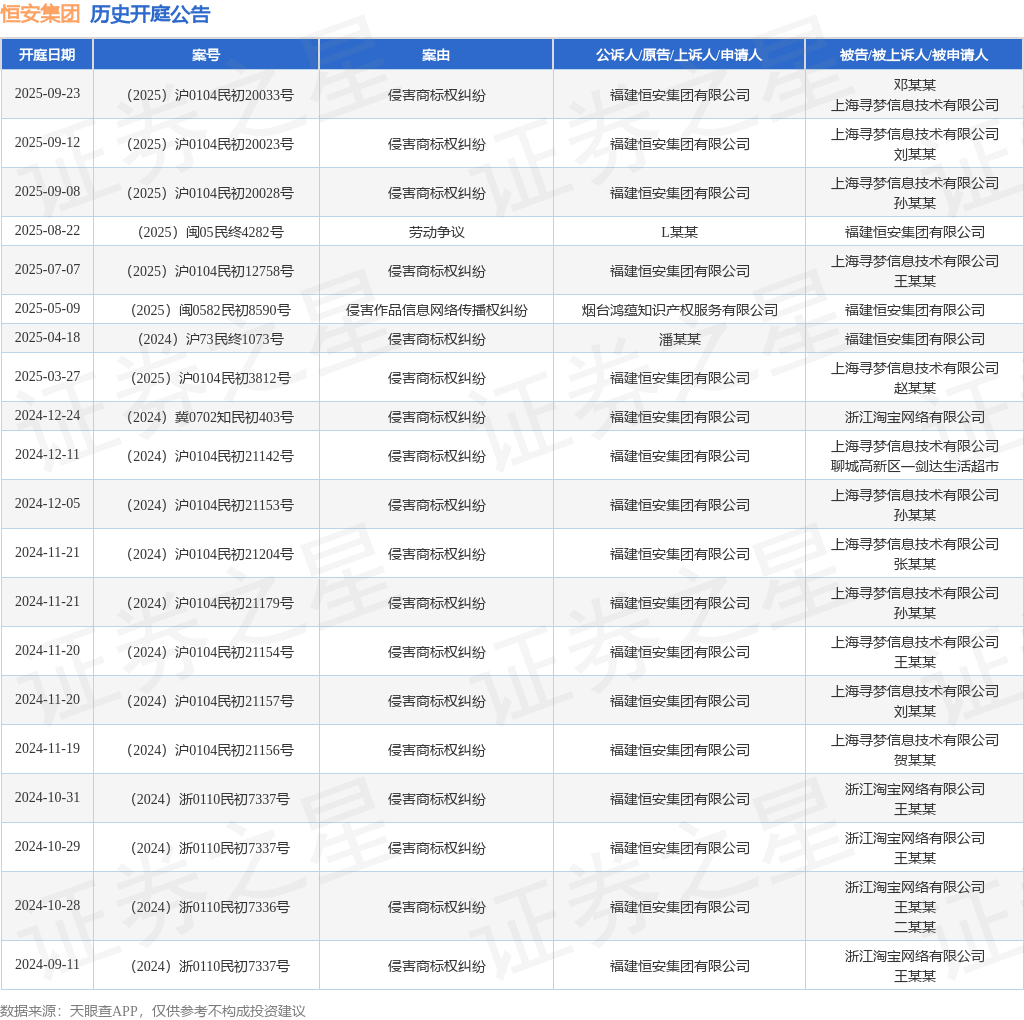Select case number 冀0702知民初403号
Image resolution: width=1024 pixels, height=1020 pixels.
(x=210, y=417)
